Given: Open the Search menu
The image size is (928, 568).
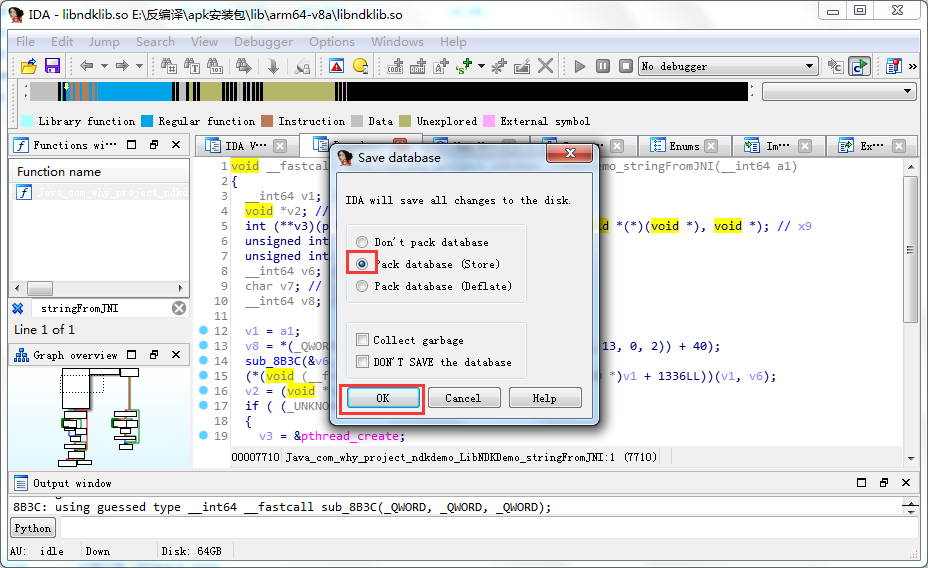Looking at the screenshot, I should pyautogui.click(x=155, y=42).
